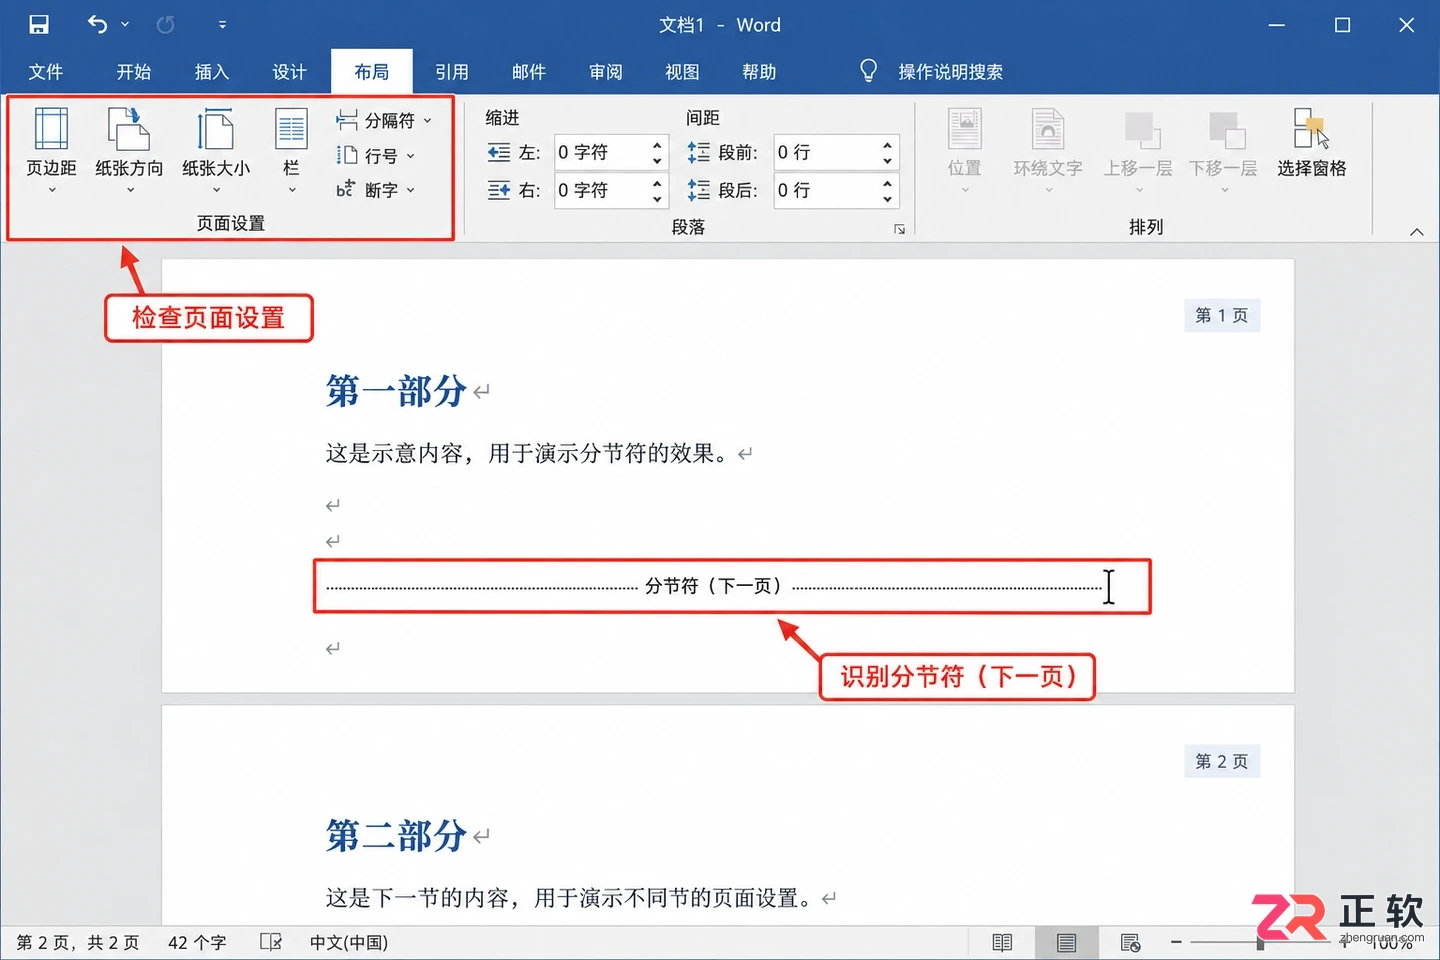Switch to the 开始 Home tab
Screen dimensions: 1440x960
tap(134, 72)
